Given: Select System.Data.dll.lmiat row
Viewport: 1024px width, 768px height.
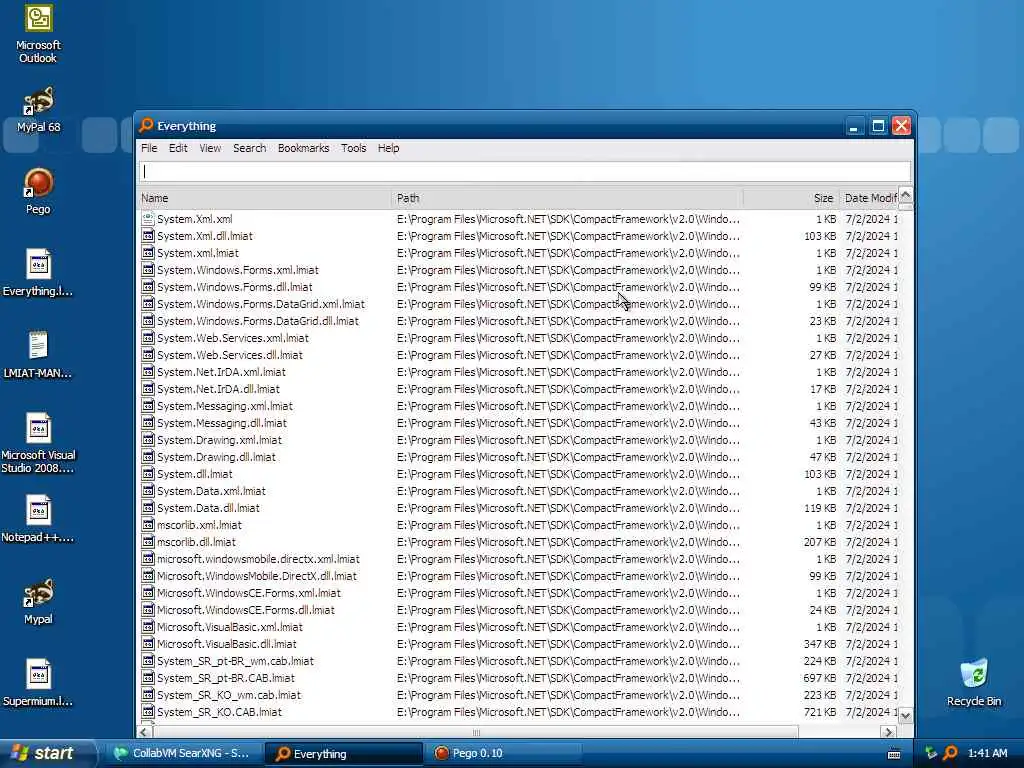Looking at the screenshot, I should coord(519,508).
